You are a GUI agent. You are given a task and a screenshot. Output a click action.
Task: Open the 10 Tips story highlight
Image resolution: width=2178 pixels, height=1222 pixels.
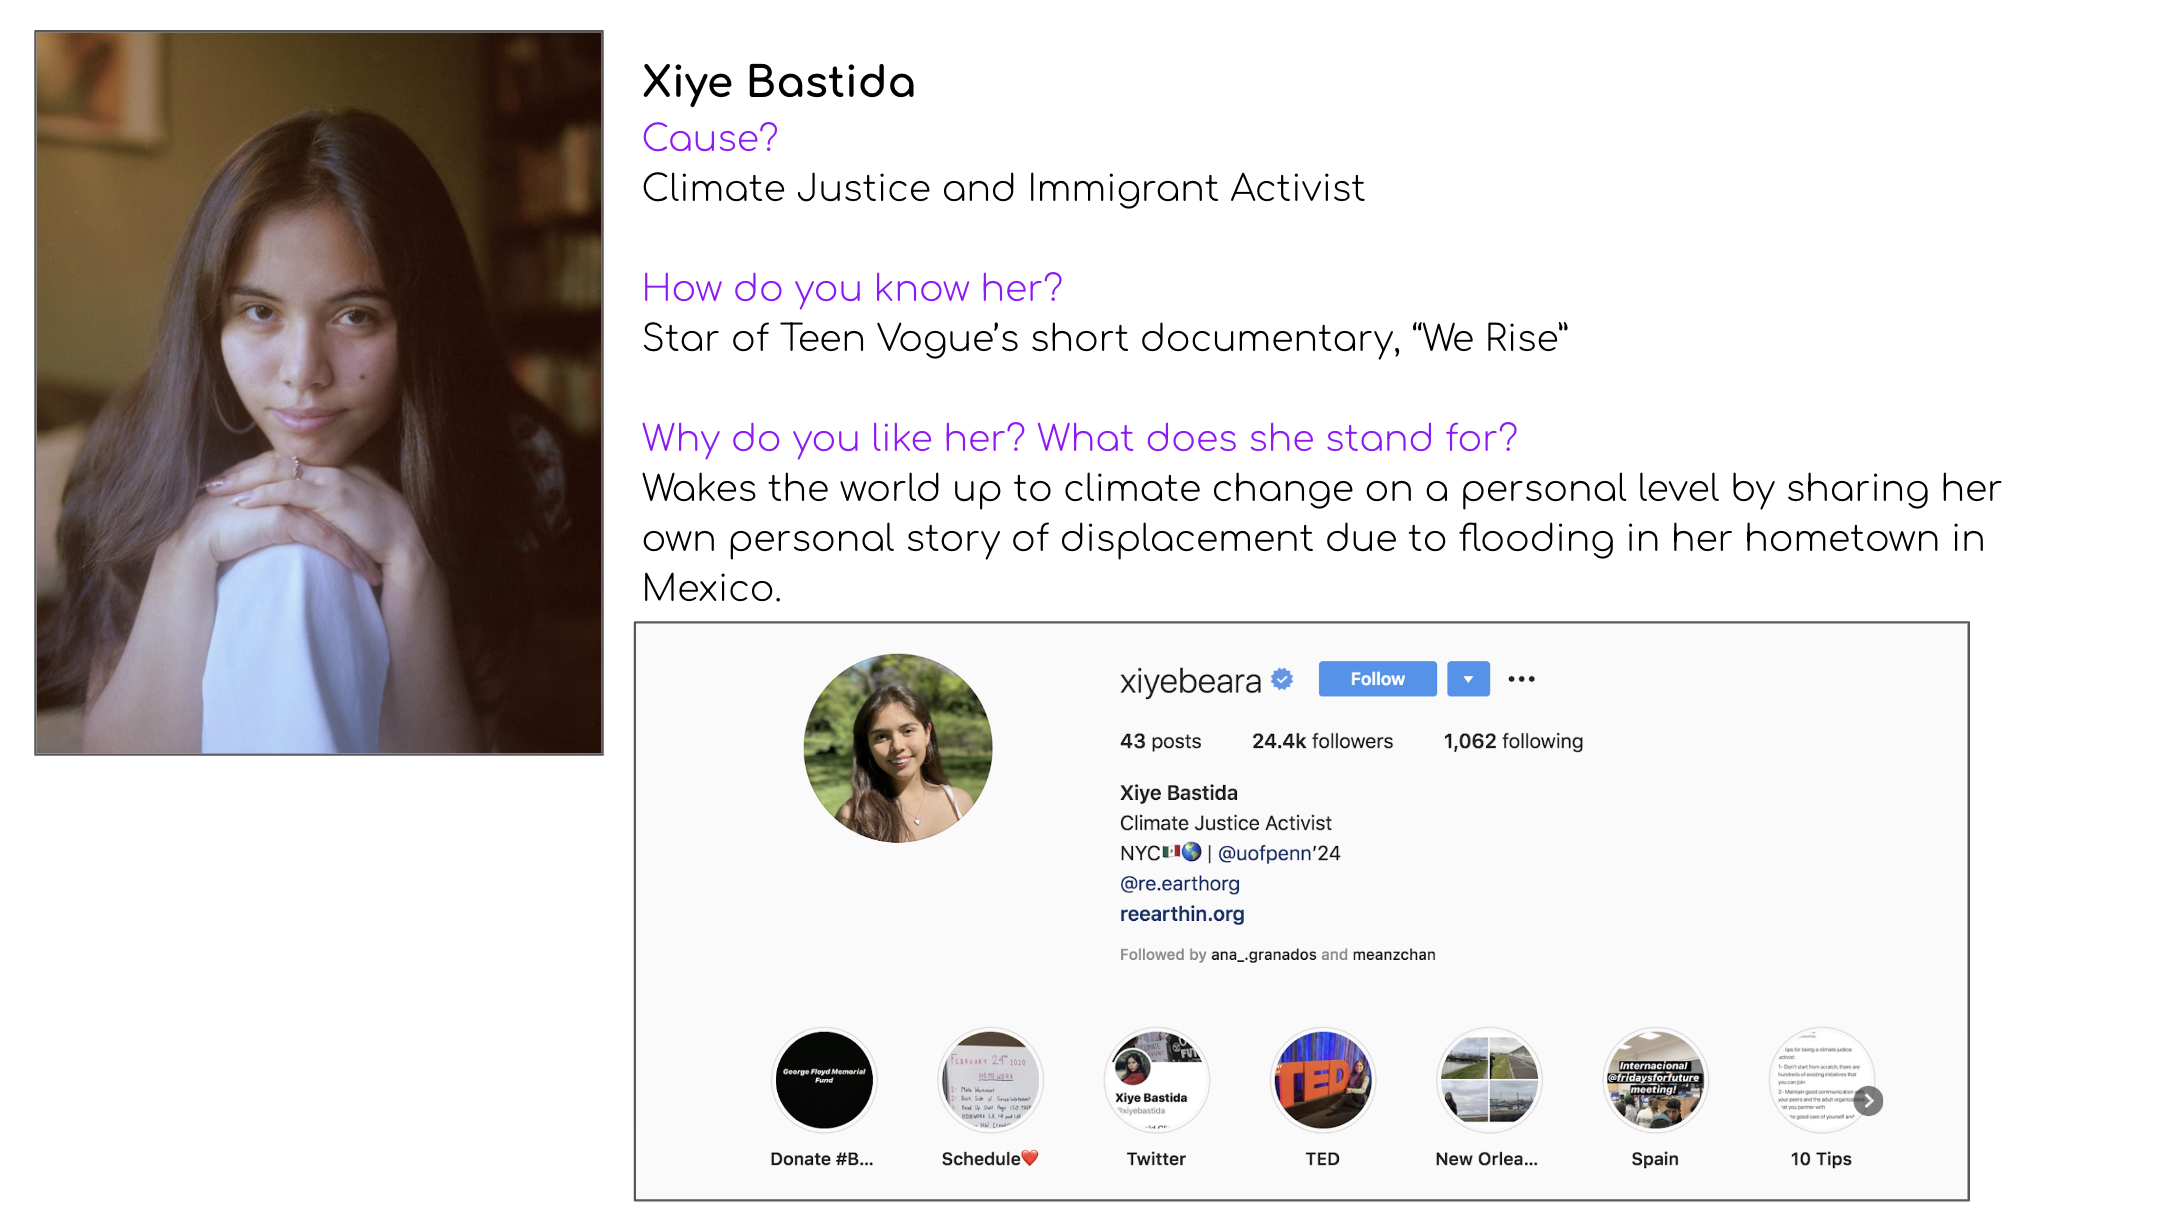[1819, 1080]
